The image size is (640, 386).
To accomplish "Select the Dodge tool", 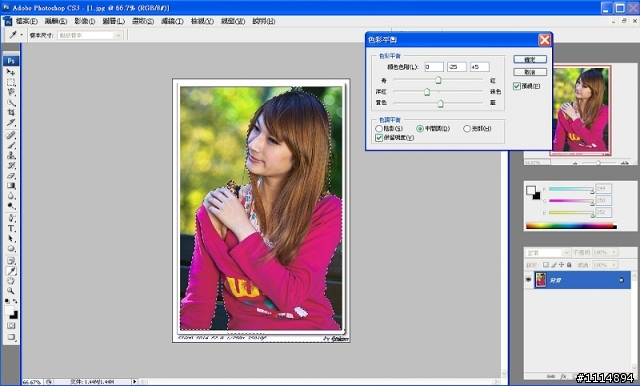I will [x=11, y=206].
